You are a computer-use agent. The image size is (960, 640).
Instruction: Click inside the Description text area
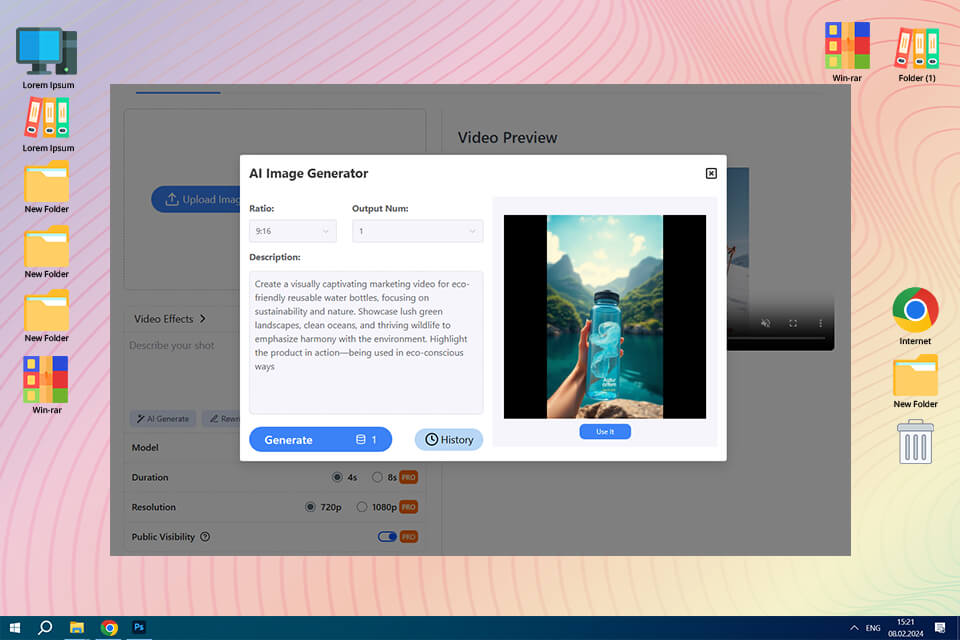pyautogui.click(x=366, y=342)
